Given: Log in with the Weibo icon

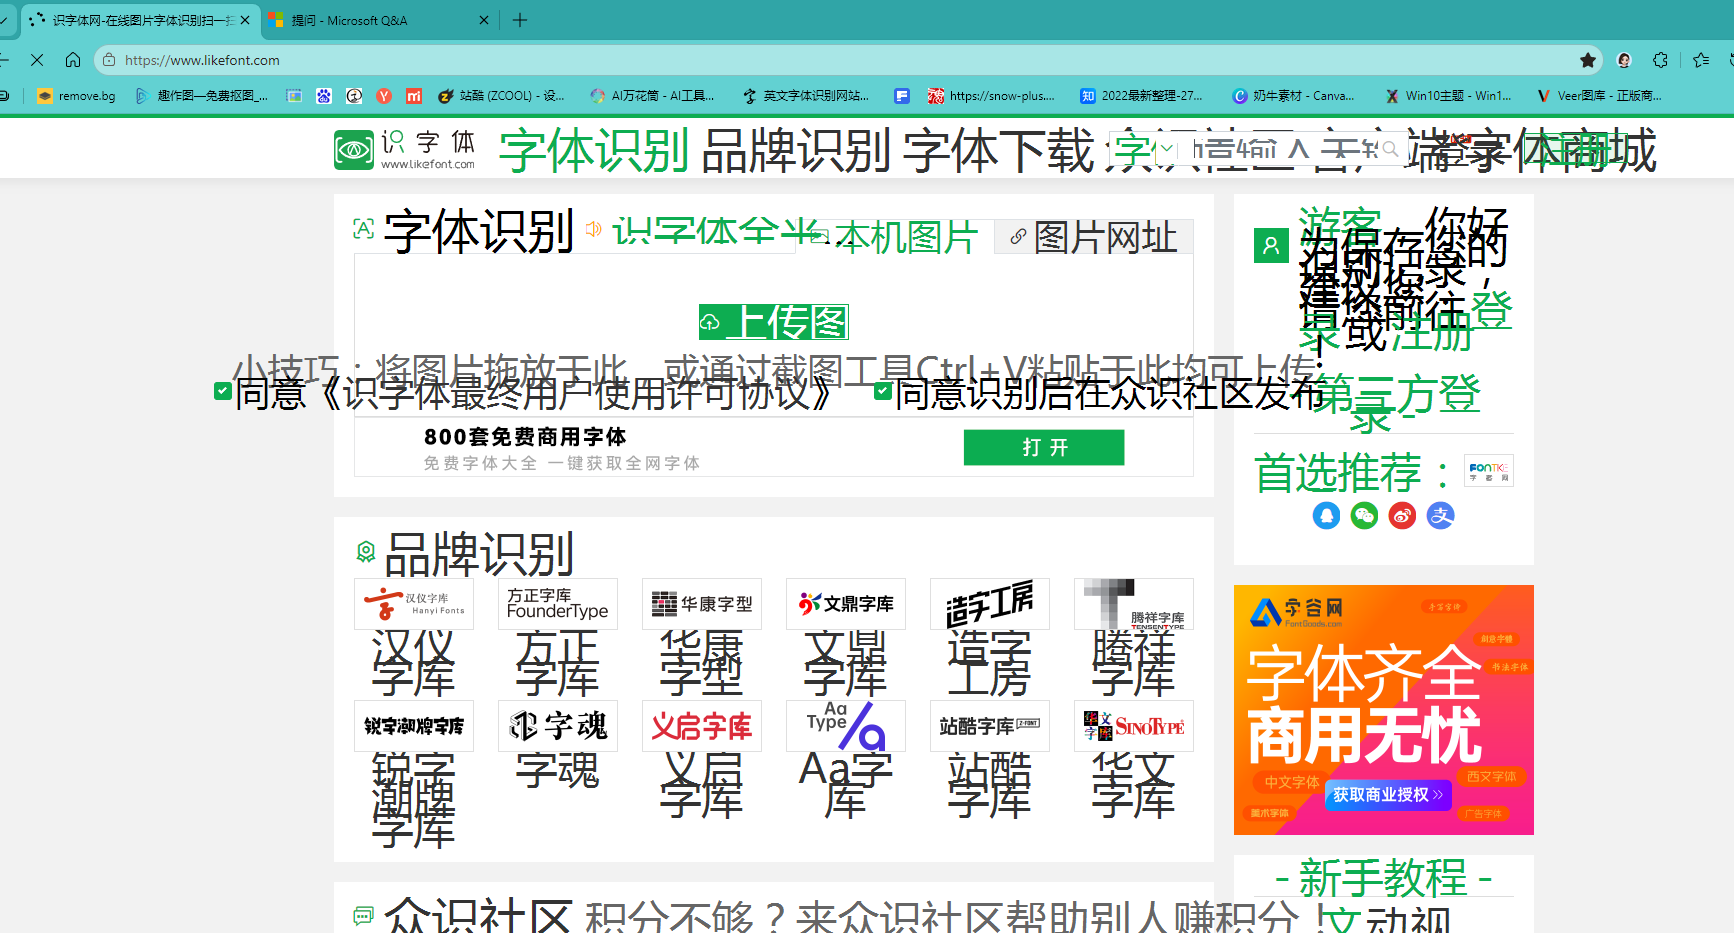Looking at the screenshot, I should (x=1402, y=516).
